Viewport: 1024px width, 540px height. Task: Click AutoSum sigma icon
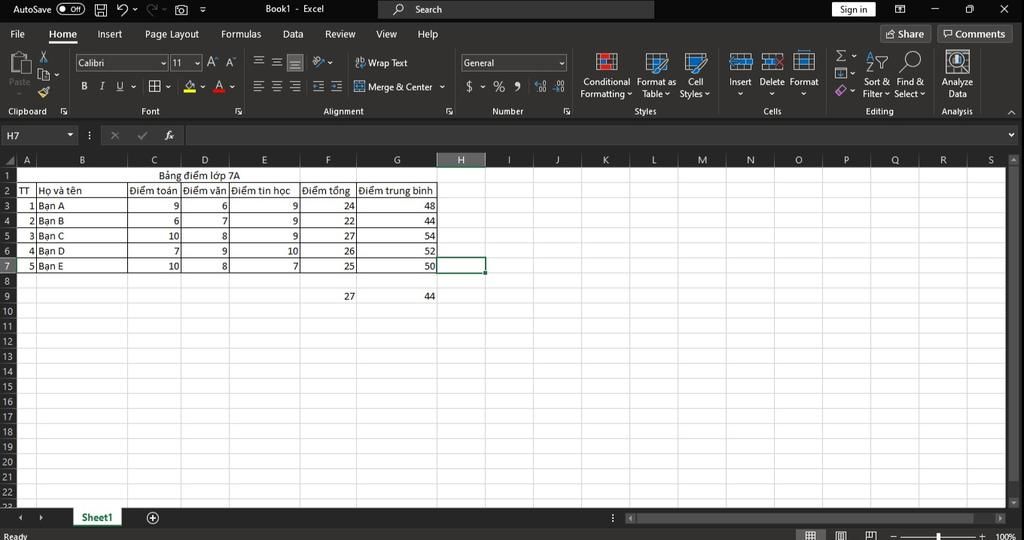[841, 56]
